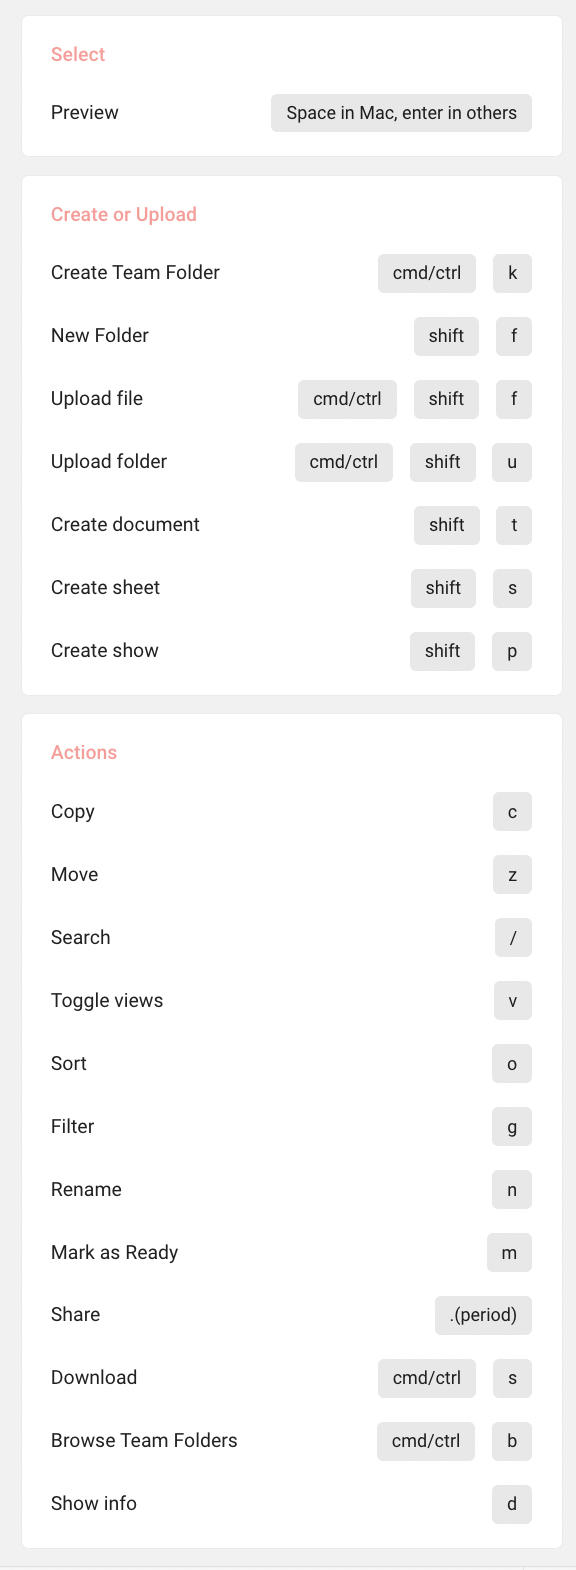Click the 'c' key badge next to Copy

coord(512,812)
